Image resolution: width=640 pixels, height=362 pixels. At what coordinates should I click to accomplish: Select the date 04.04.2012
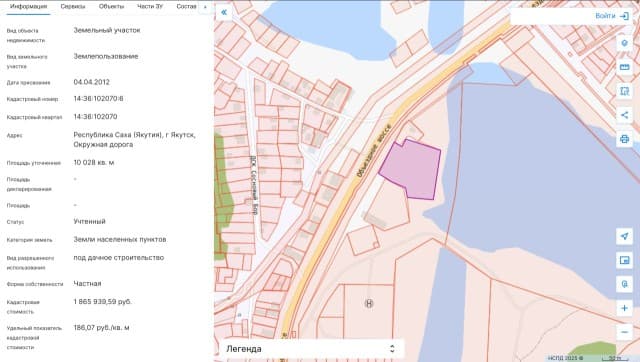pos(91,82)
